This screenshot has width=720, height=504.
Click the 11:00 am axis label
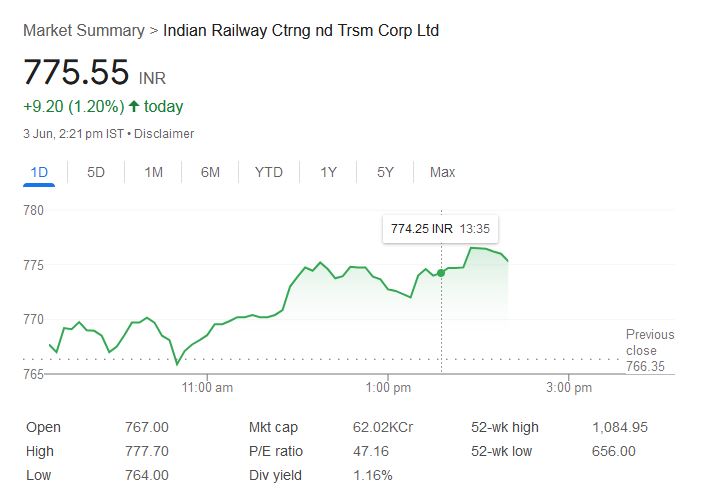tap(207, 387)
